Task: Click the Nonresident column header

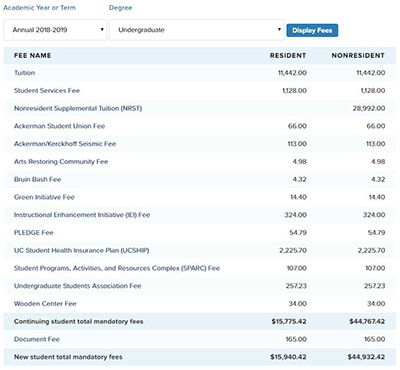Action: (x=358, y=56)
